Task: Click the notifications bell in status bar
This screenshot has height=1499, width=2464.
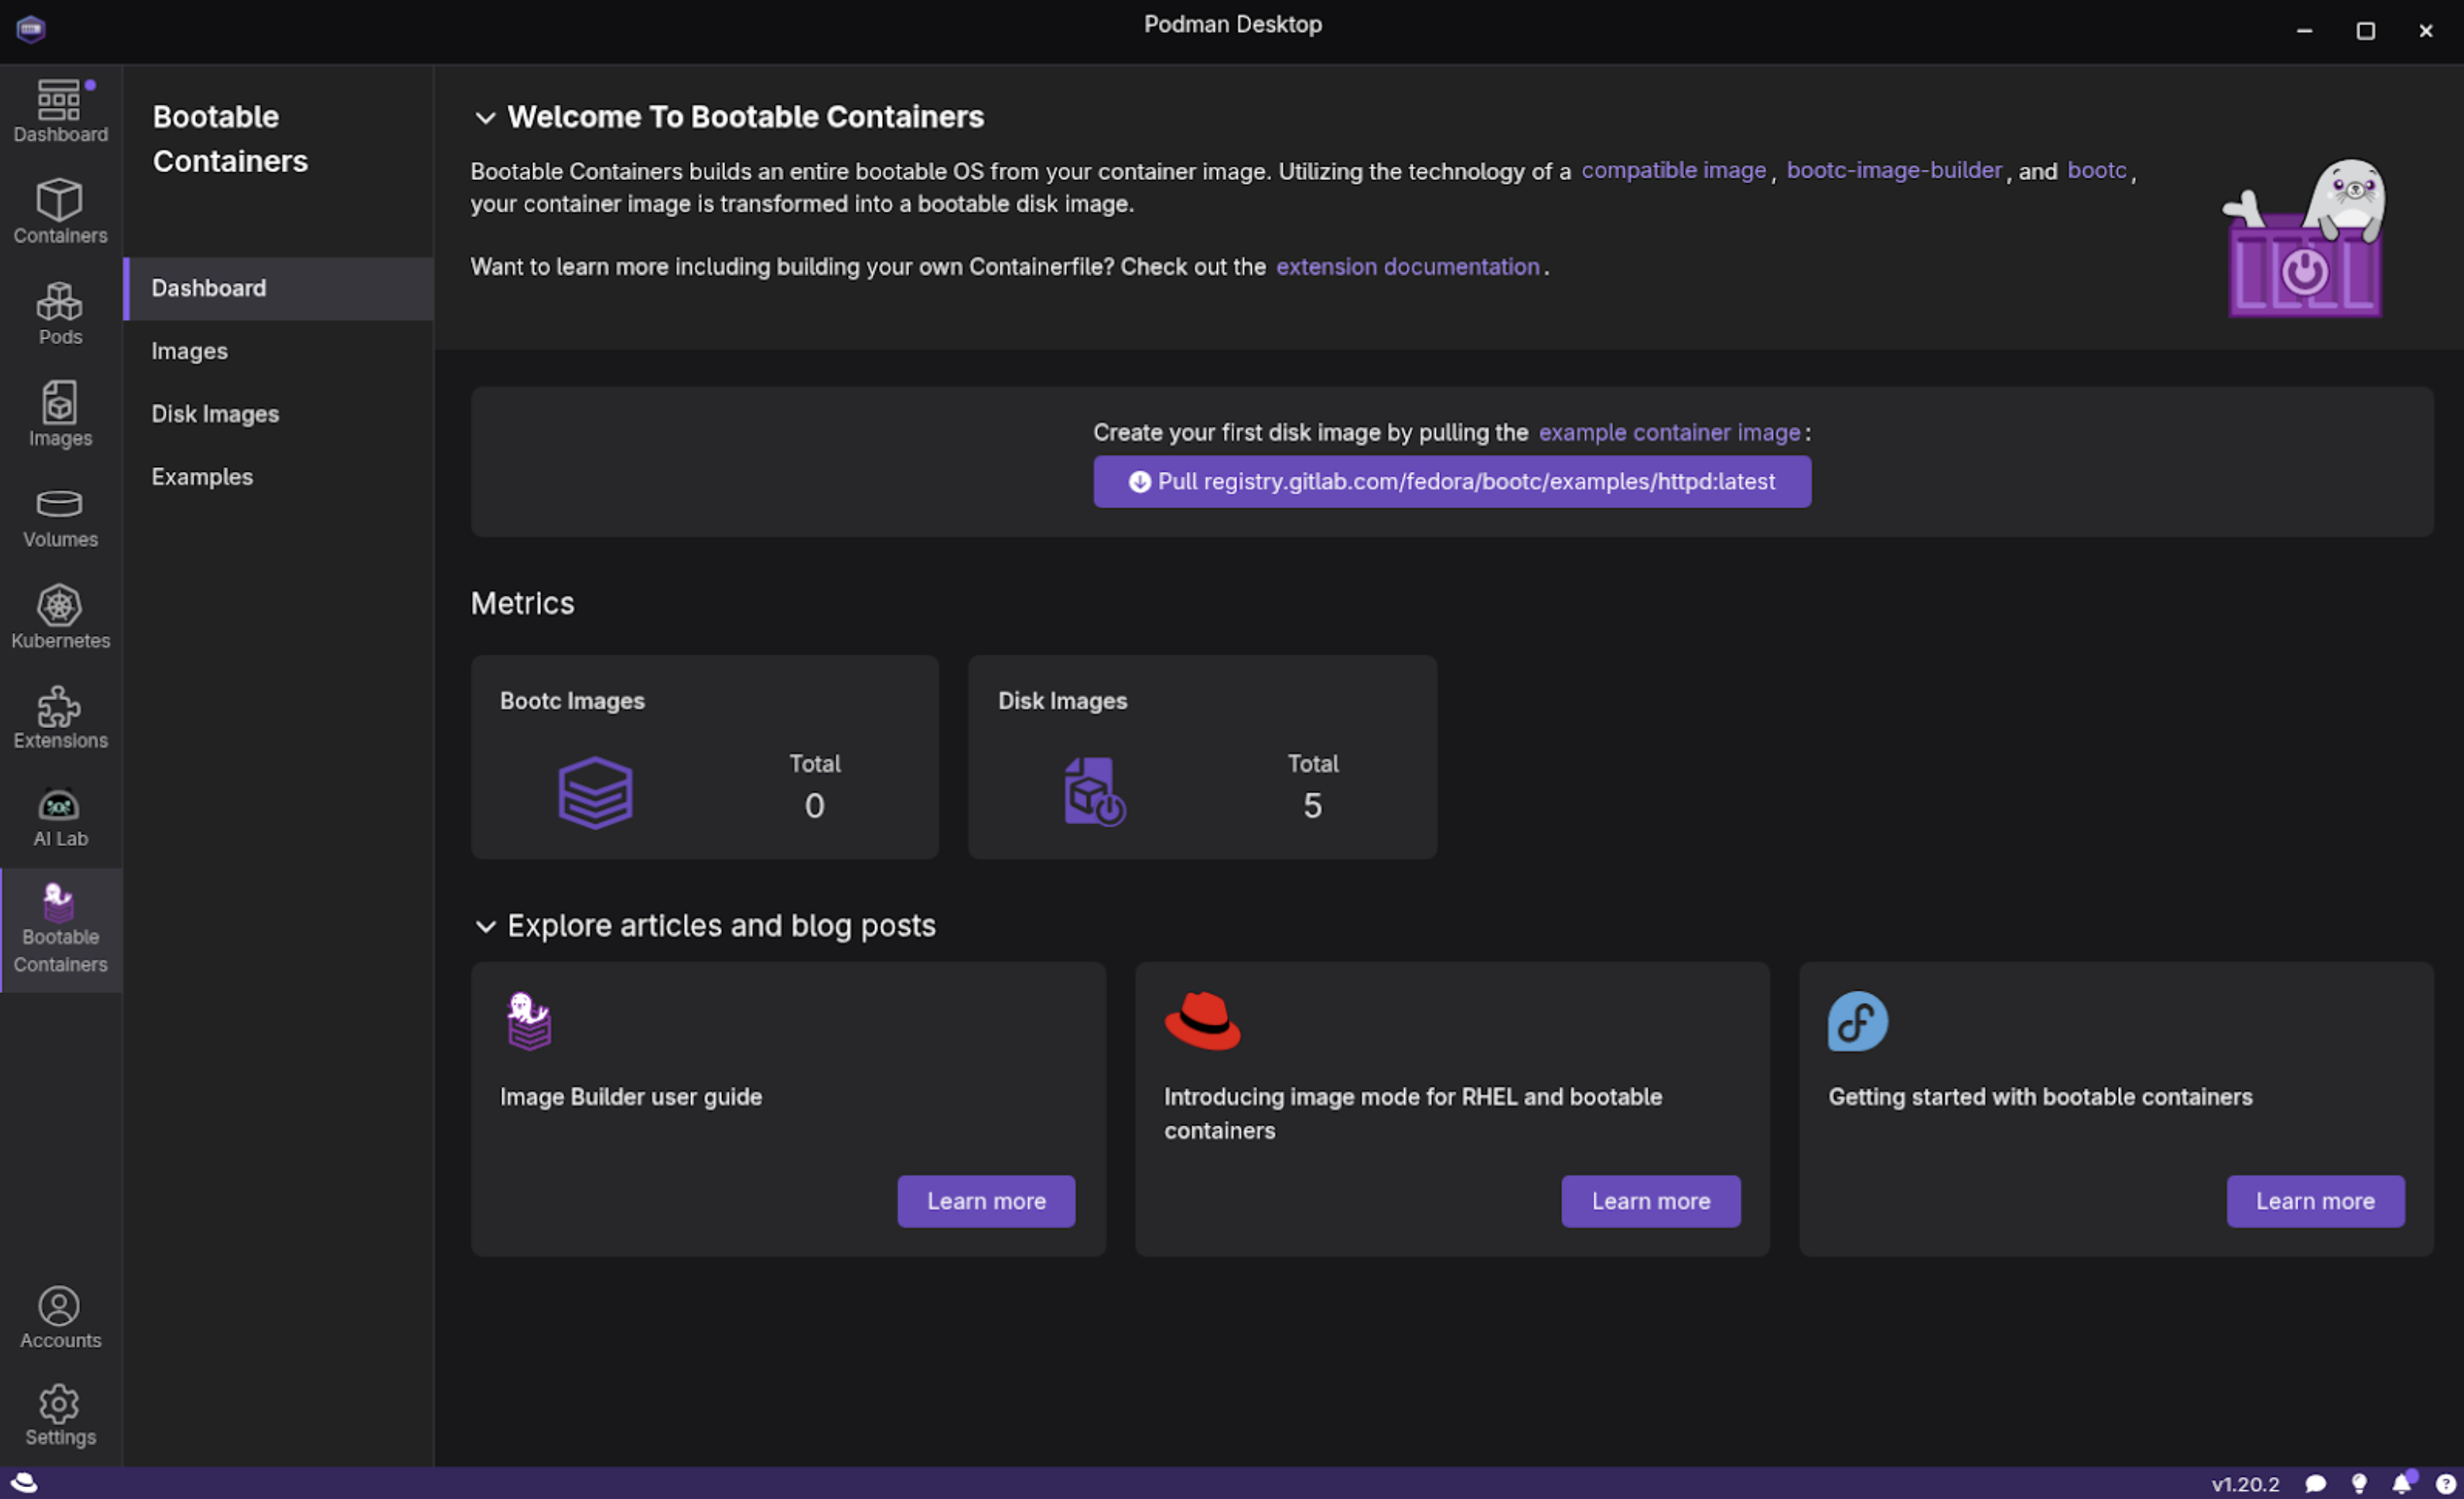Action: click(x=2402, y=1484)
